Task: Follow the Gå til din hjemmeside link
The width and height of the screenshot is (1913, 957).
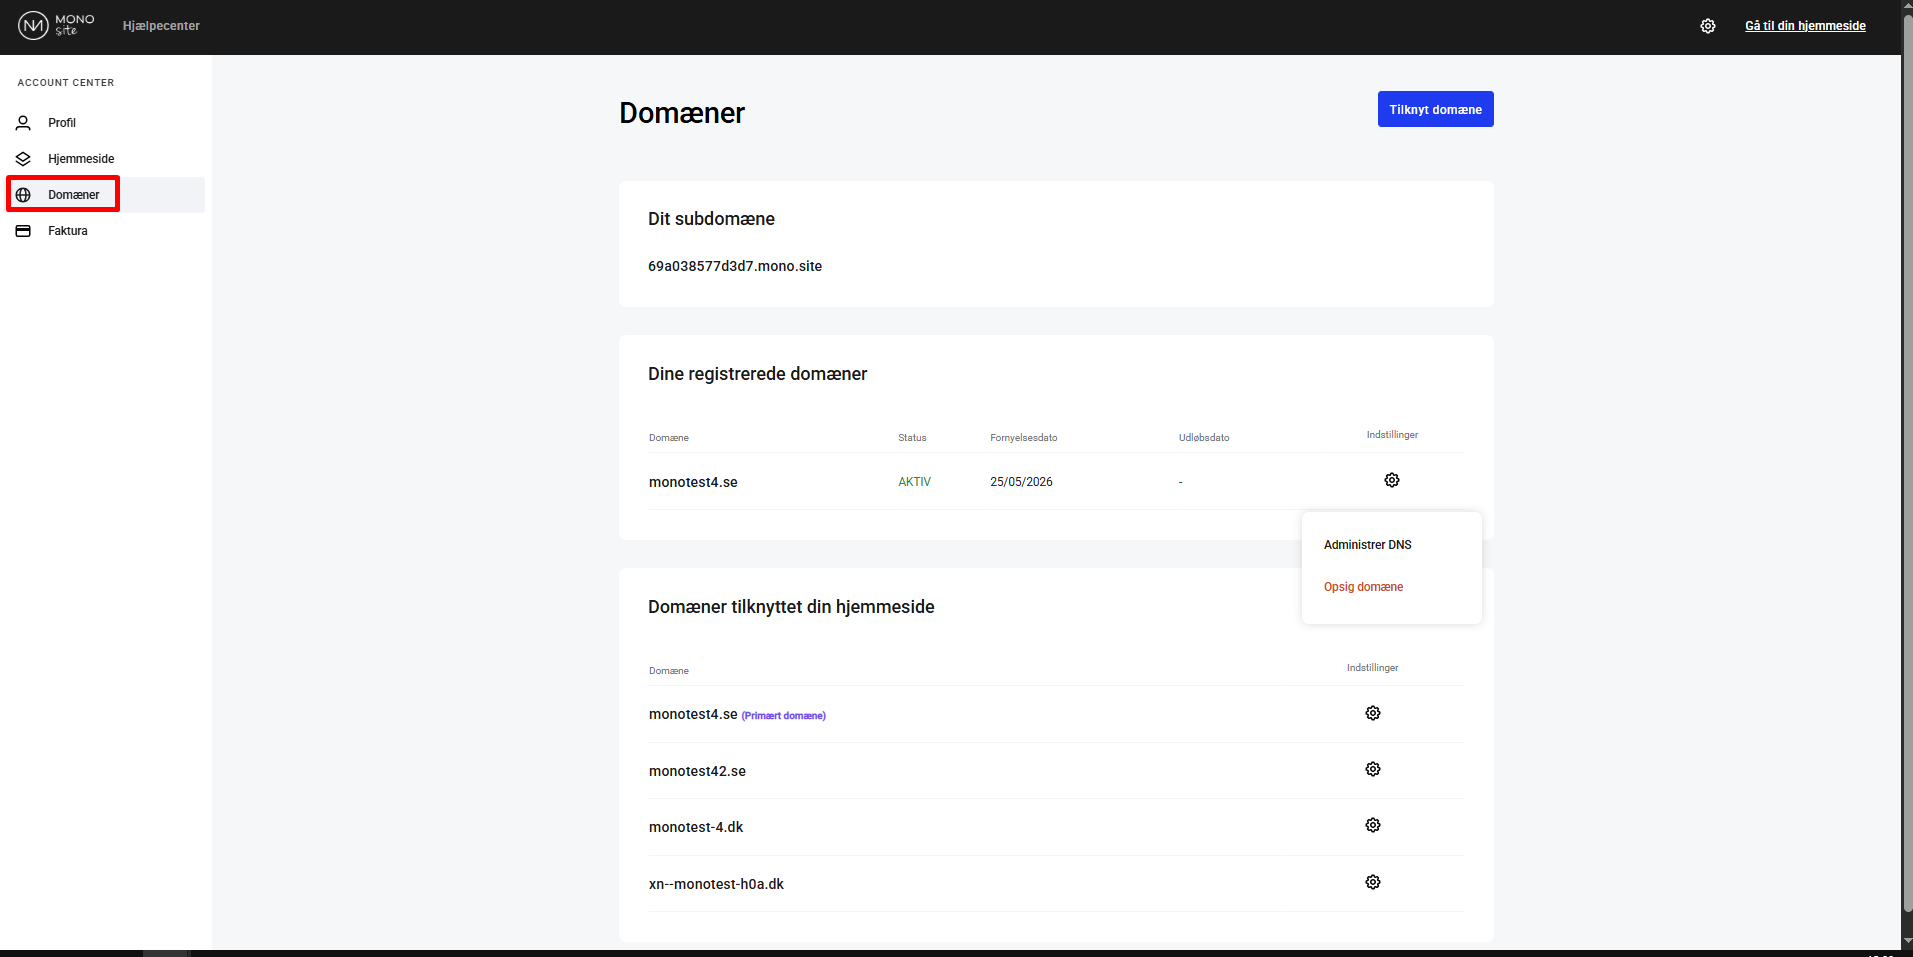Action: [x=1805, y=26]
